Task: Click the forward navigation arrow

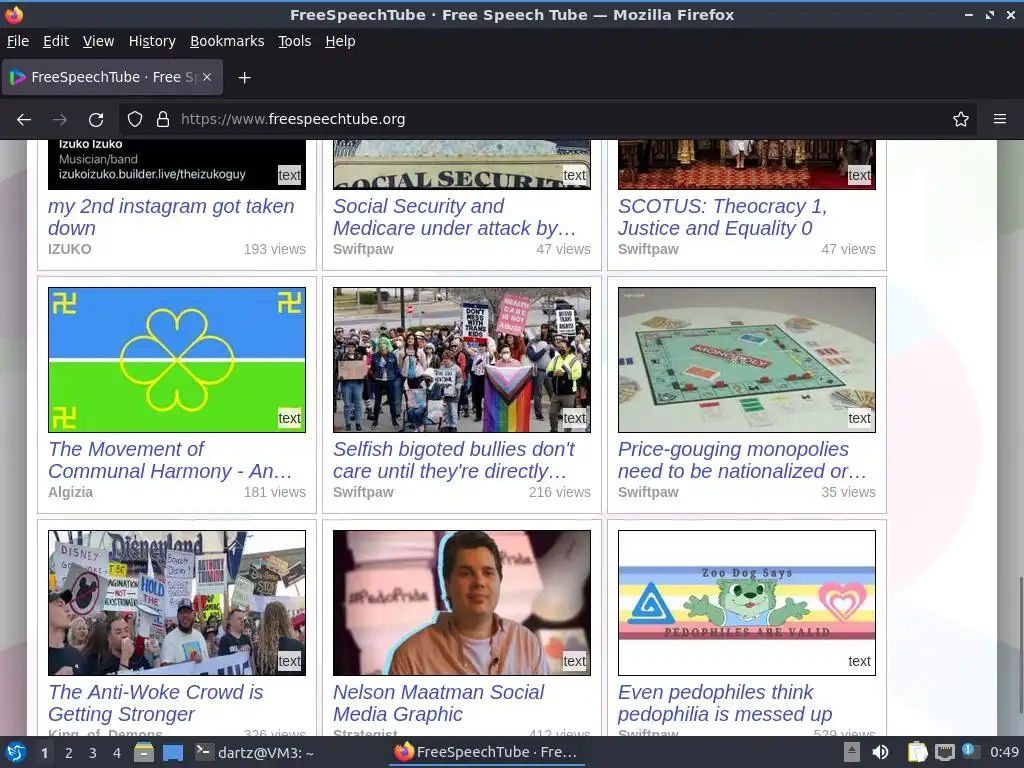Action: click(x=59, y=120)
